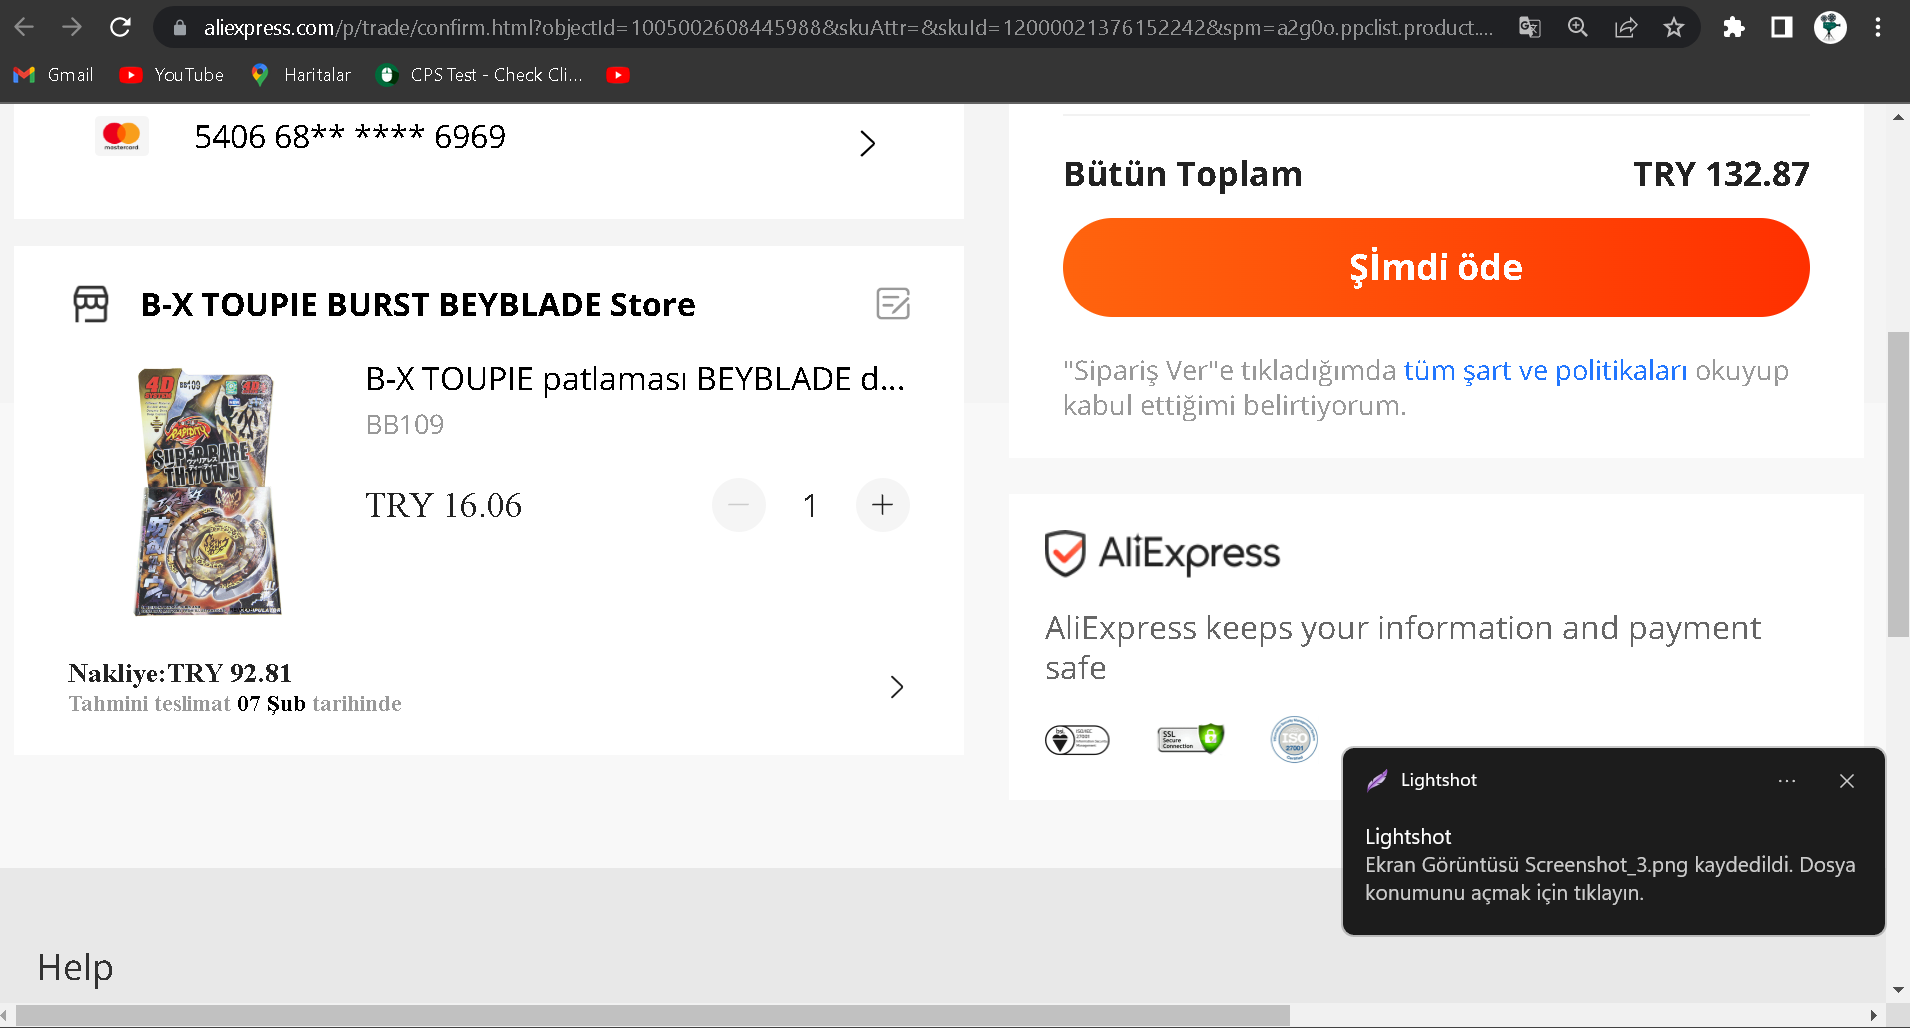
Task: Open the unlabeled YouTube bookmark icon
Action: pos(618,75)
